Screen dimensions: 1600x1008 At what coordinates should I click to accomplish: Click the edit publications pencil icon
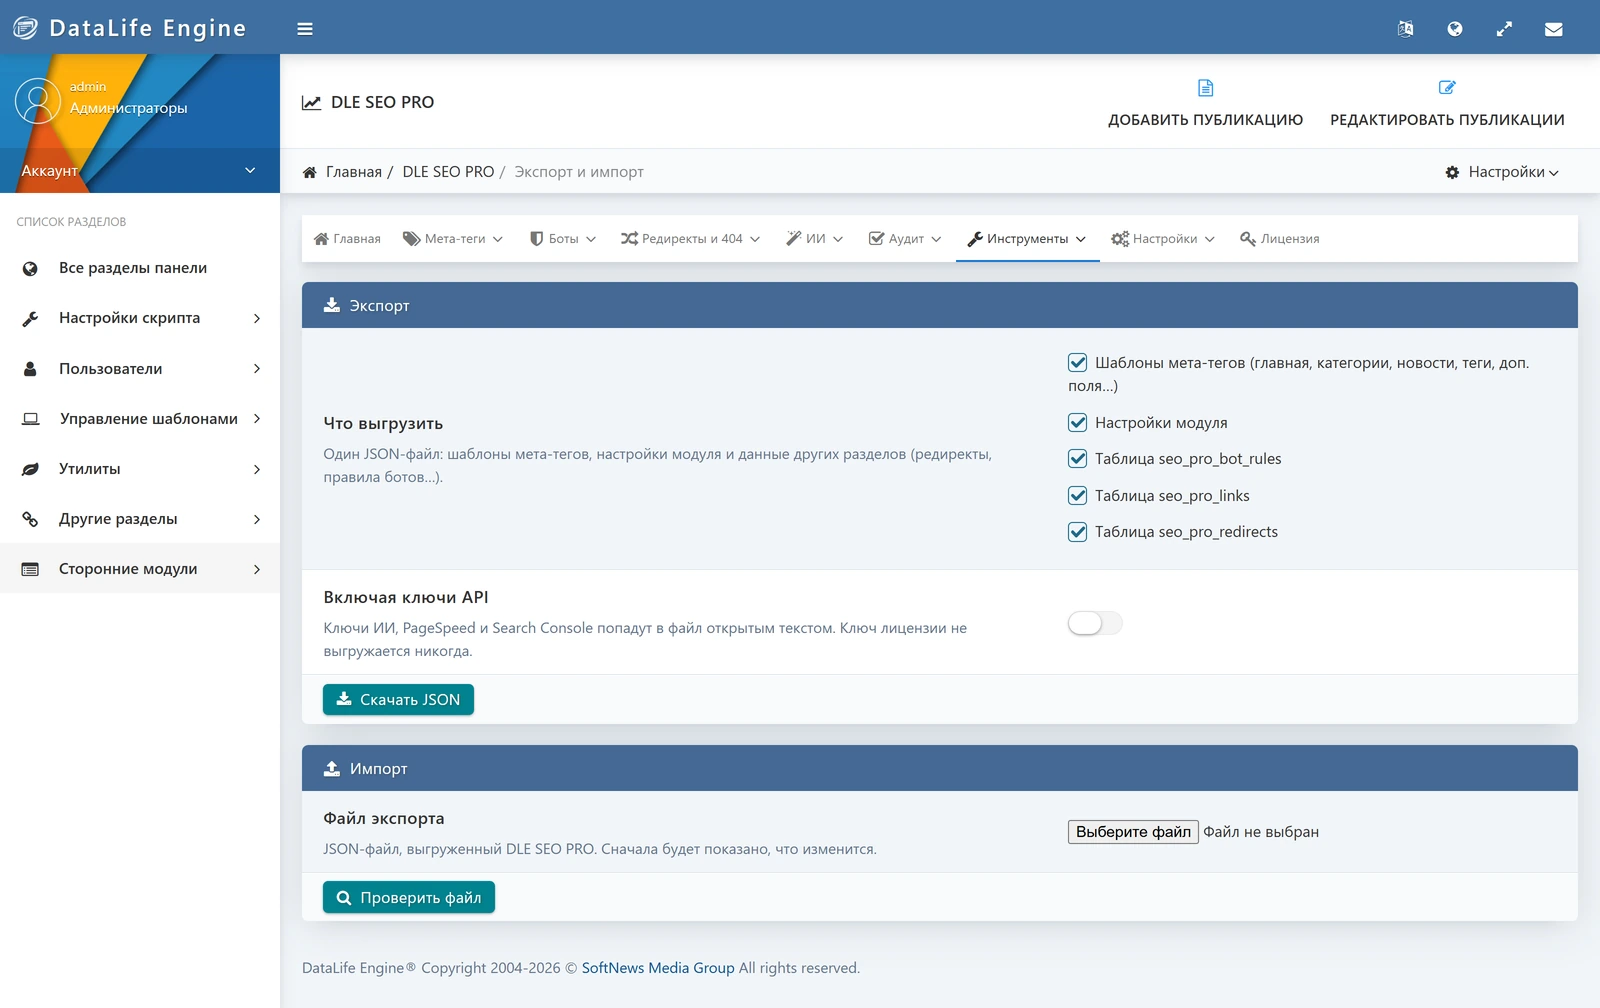click(x=1447, y=88)
